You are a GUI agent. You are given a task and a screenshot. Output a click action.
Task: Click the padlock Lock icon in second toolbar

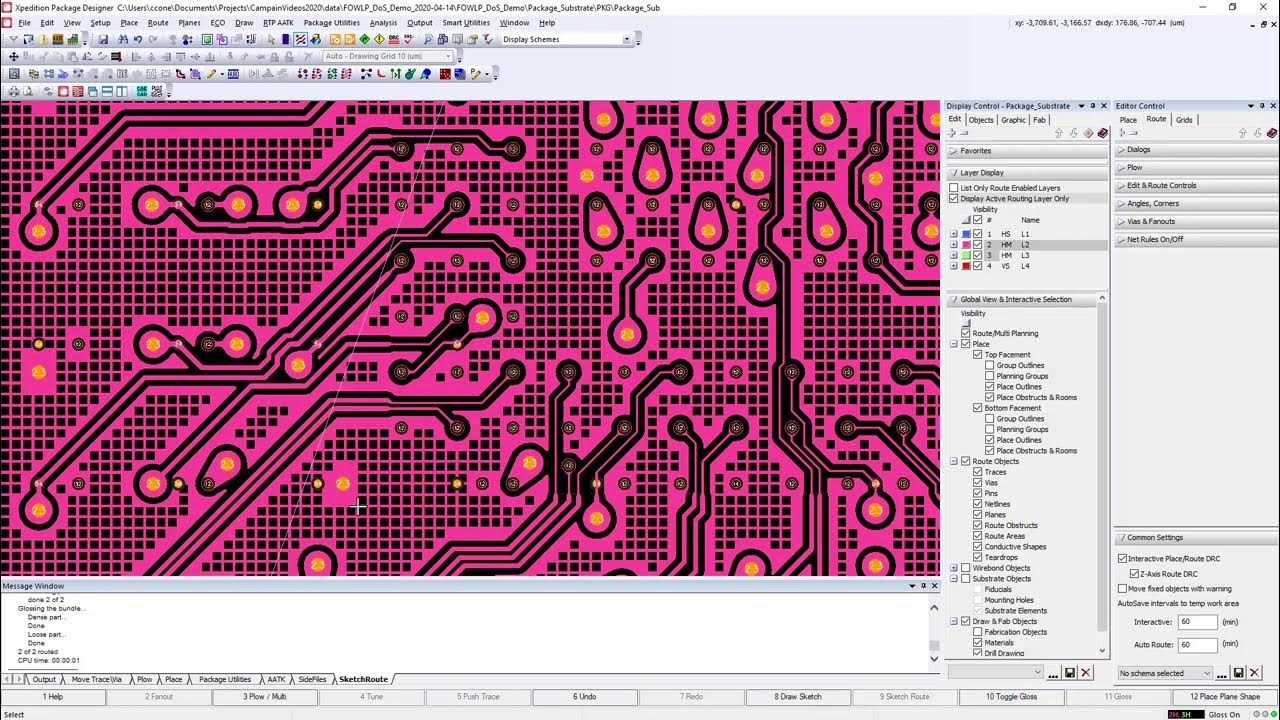click(x=275, y=57)
